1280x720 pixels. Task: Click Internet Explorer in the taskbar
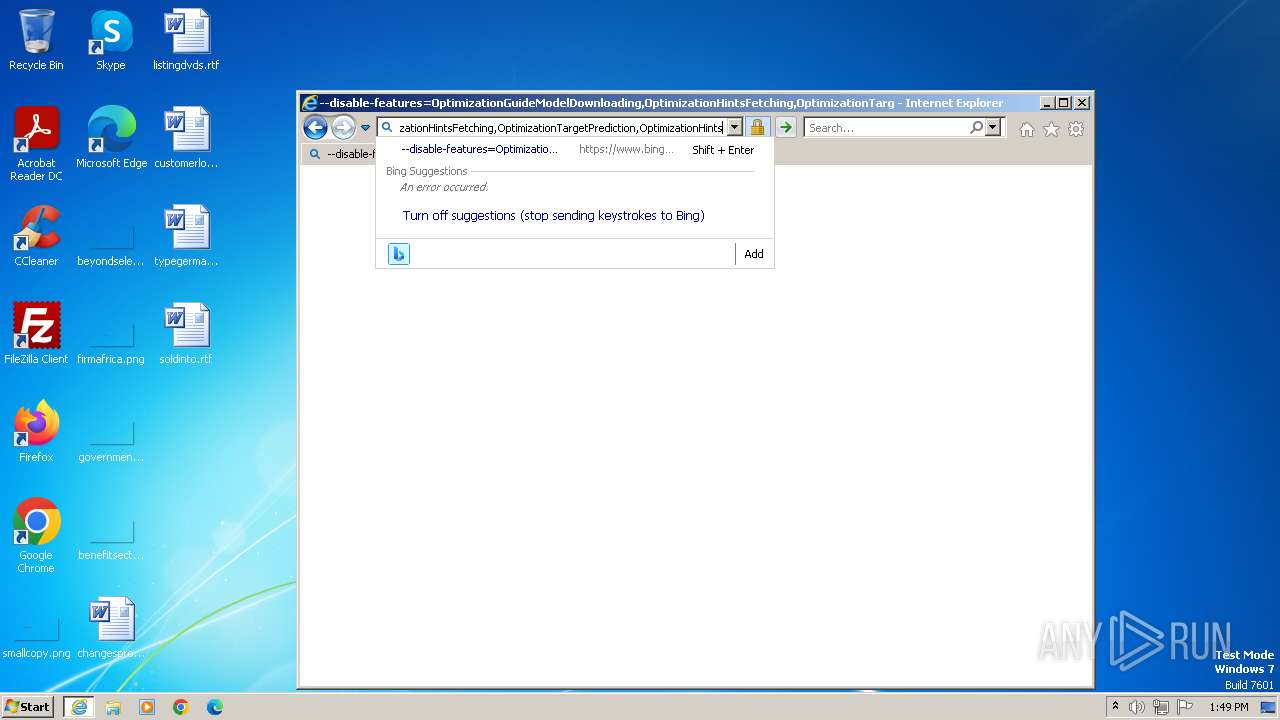[79, 707]
